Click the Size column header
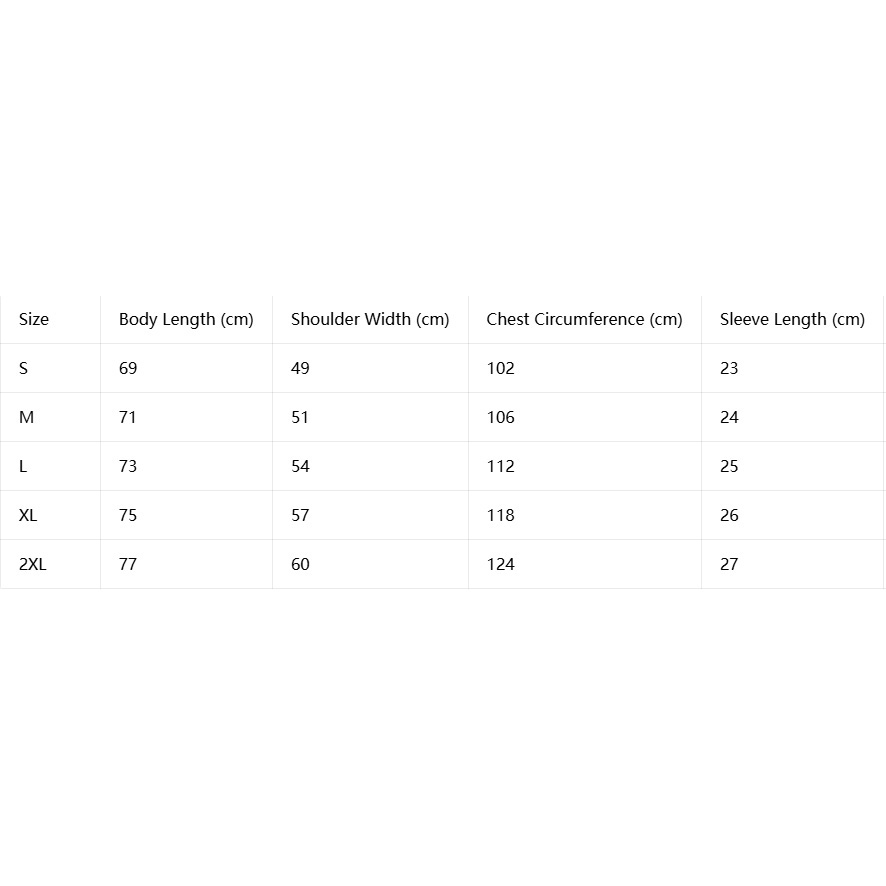Image resolution: width=886 pixels, height=886 pixels. point(34,319)
